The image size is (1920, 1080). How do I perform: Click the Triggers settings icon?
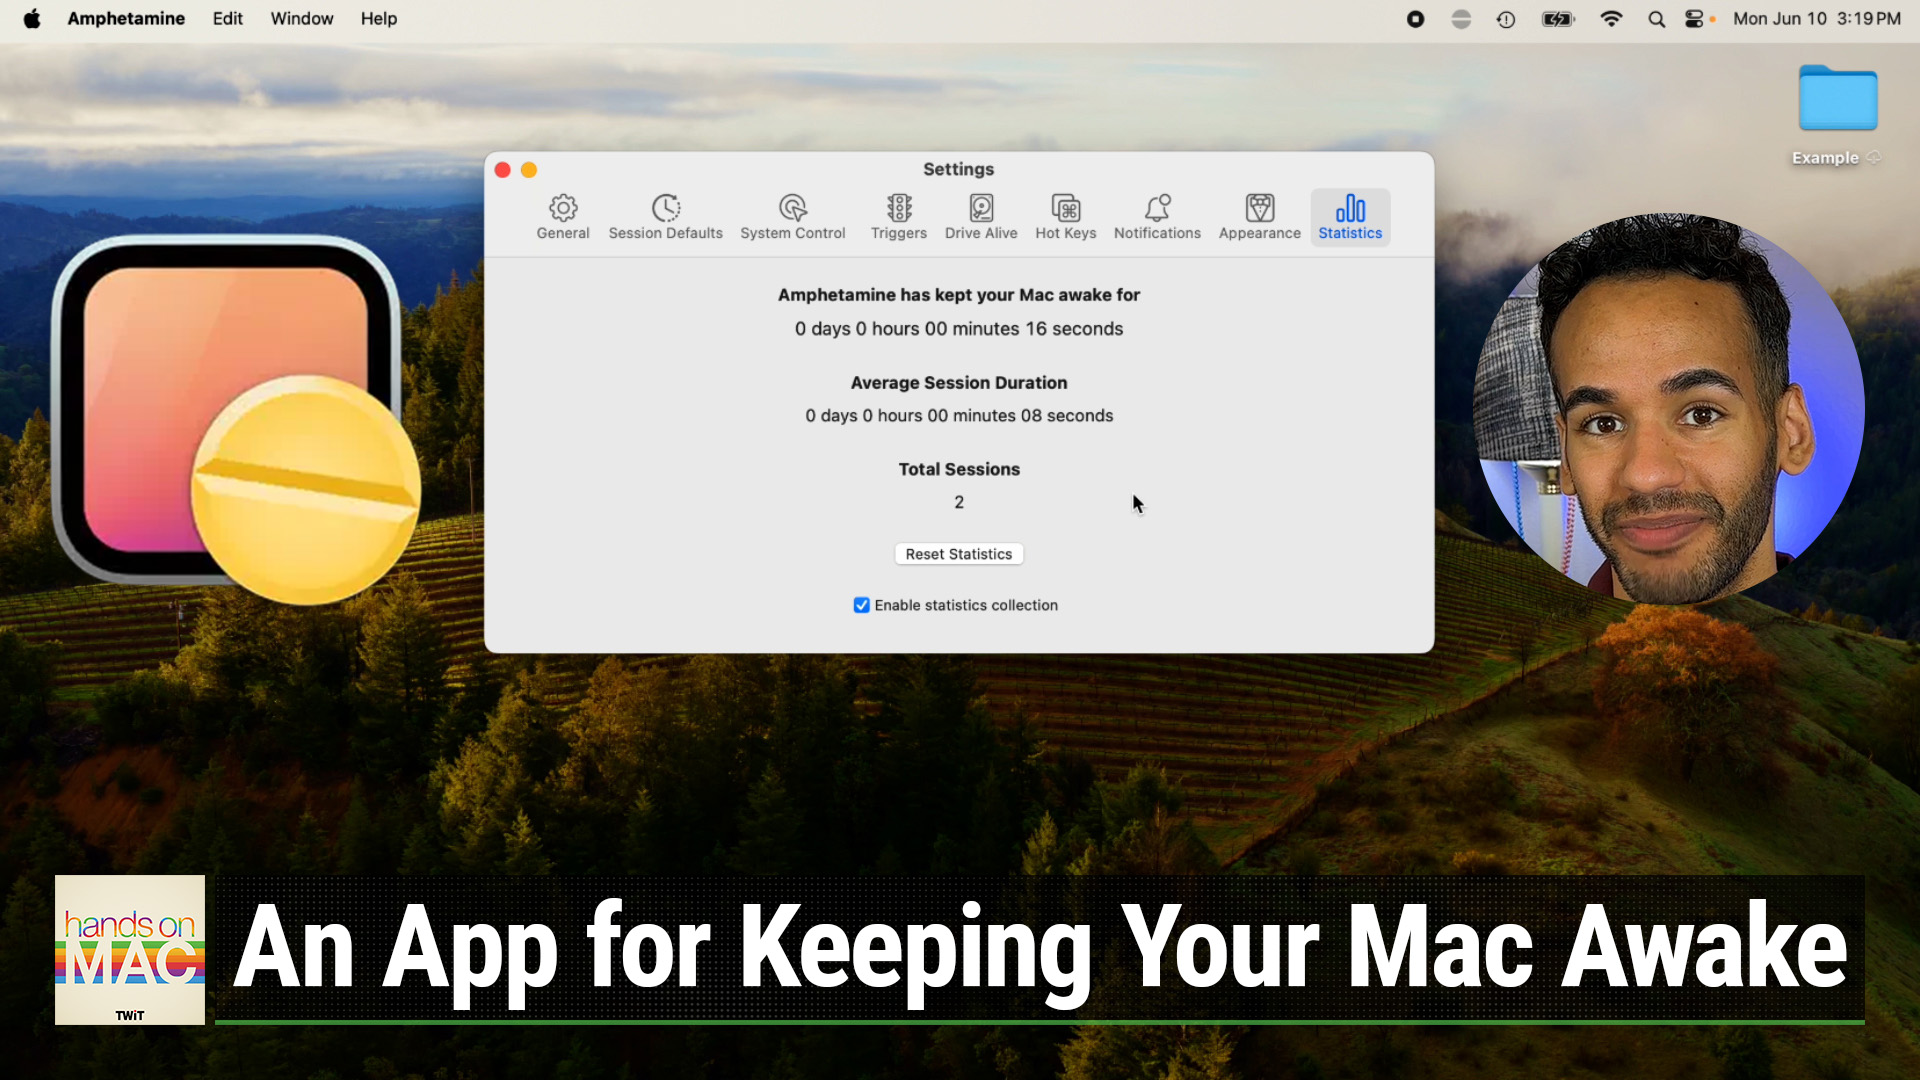pos(898,216)
